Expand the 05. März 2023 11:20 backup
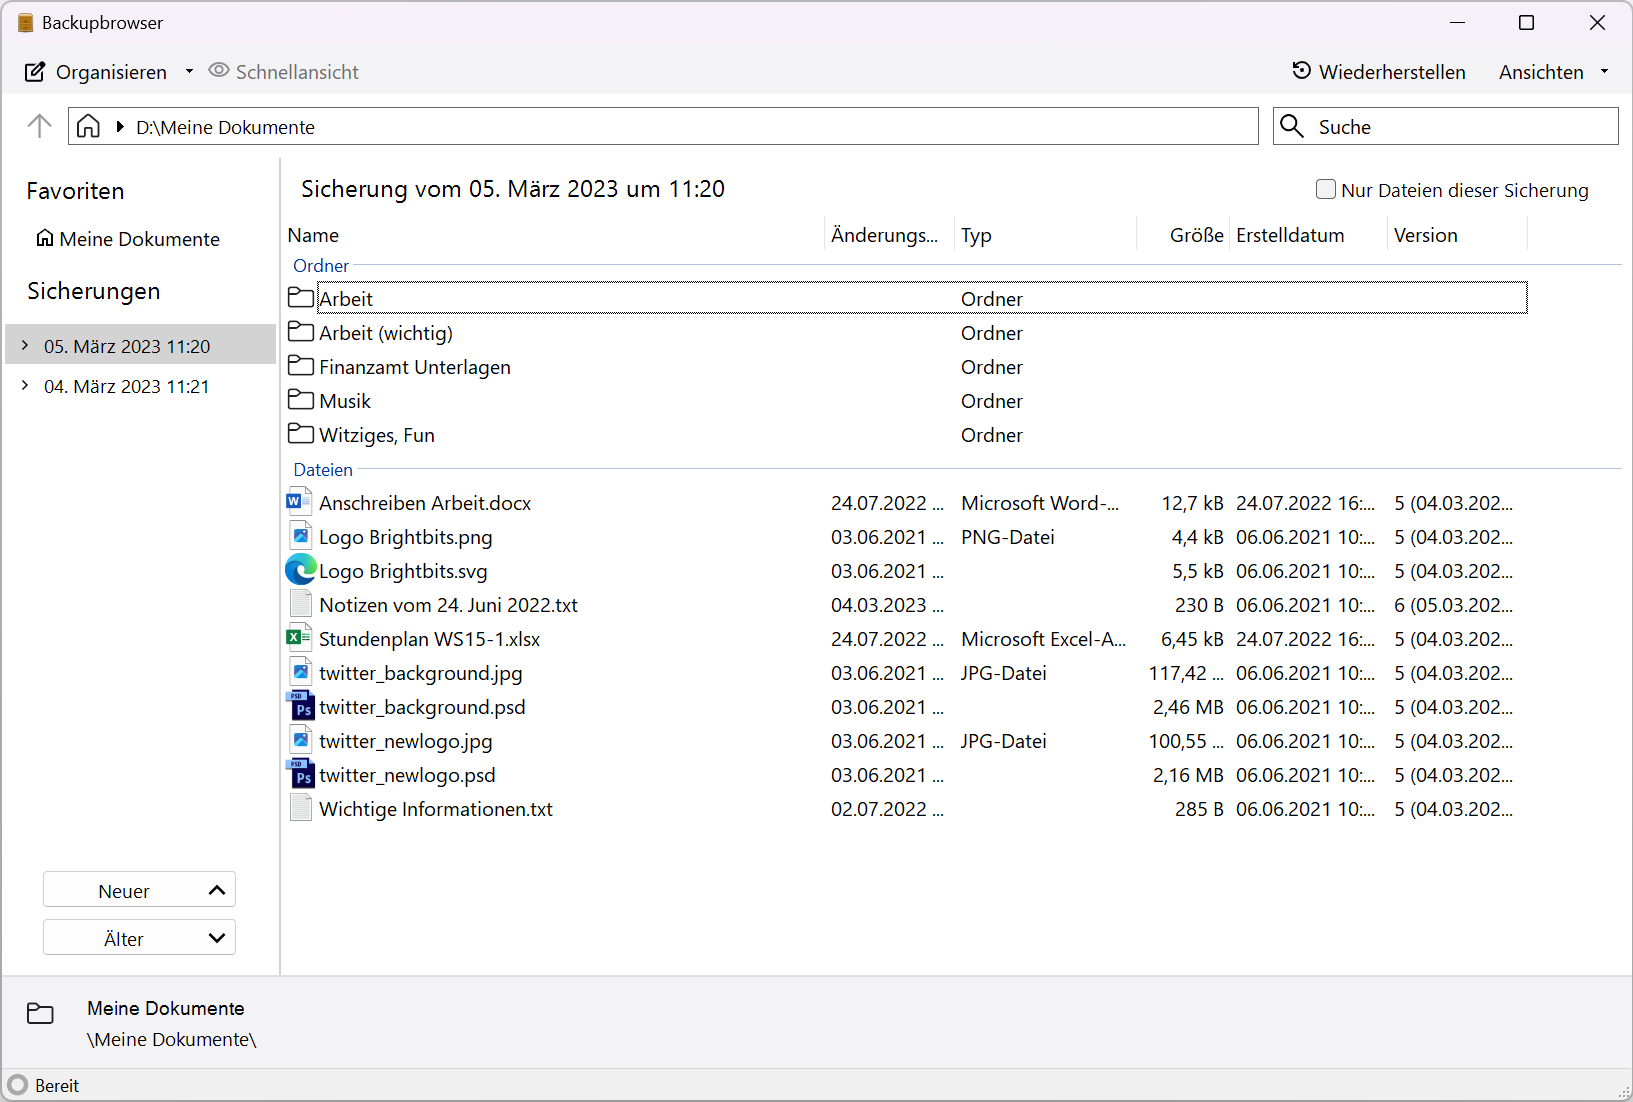The width and height of the screenshot is (1633, 1102). [25, 345]
